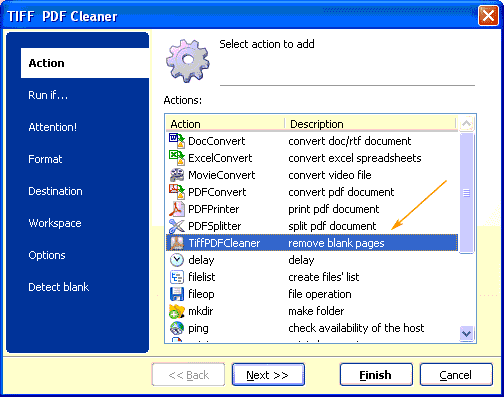Viewport: 504px width, 397px height.
Task: Click 'create files' list' description
Action: 324,277
